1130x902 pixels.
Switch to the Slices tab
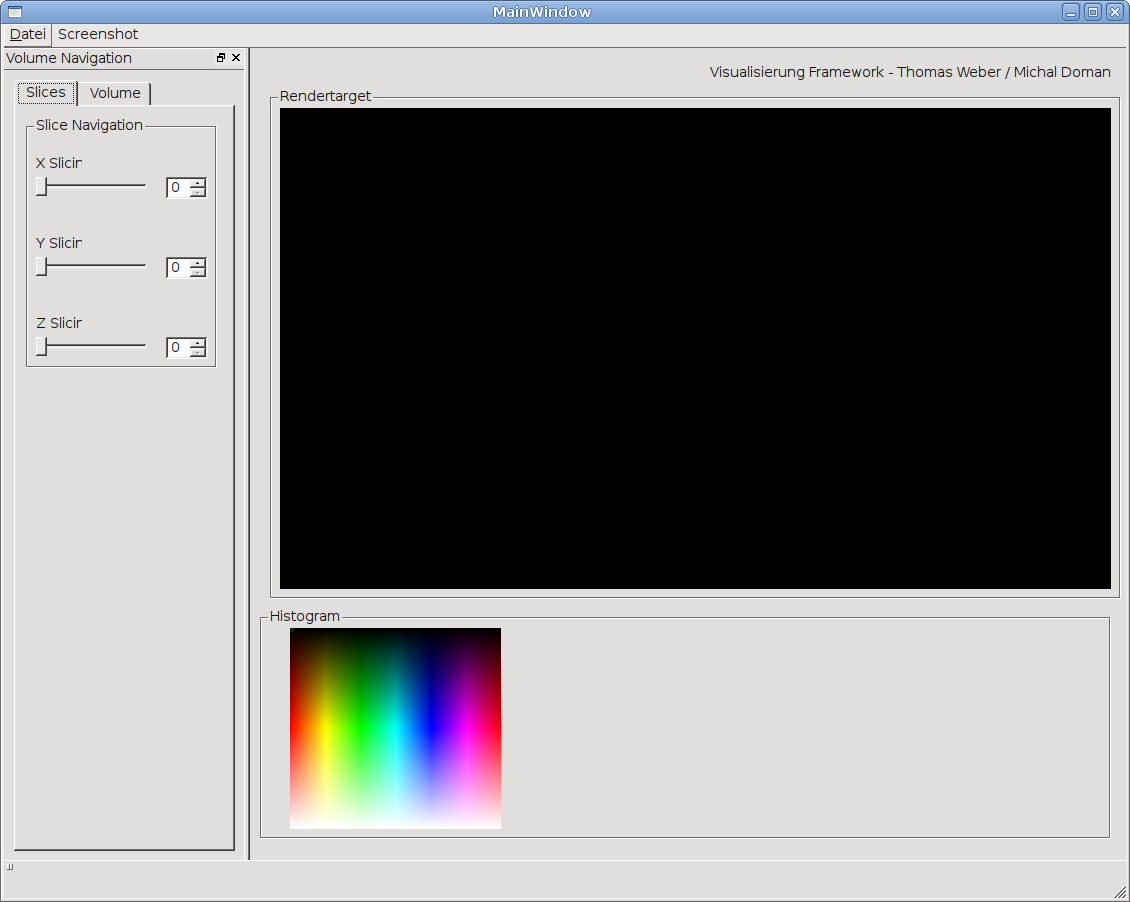click(x=46, y=92)
